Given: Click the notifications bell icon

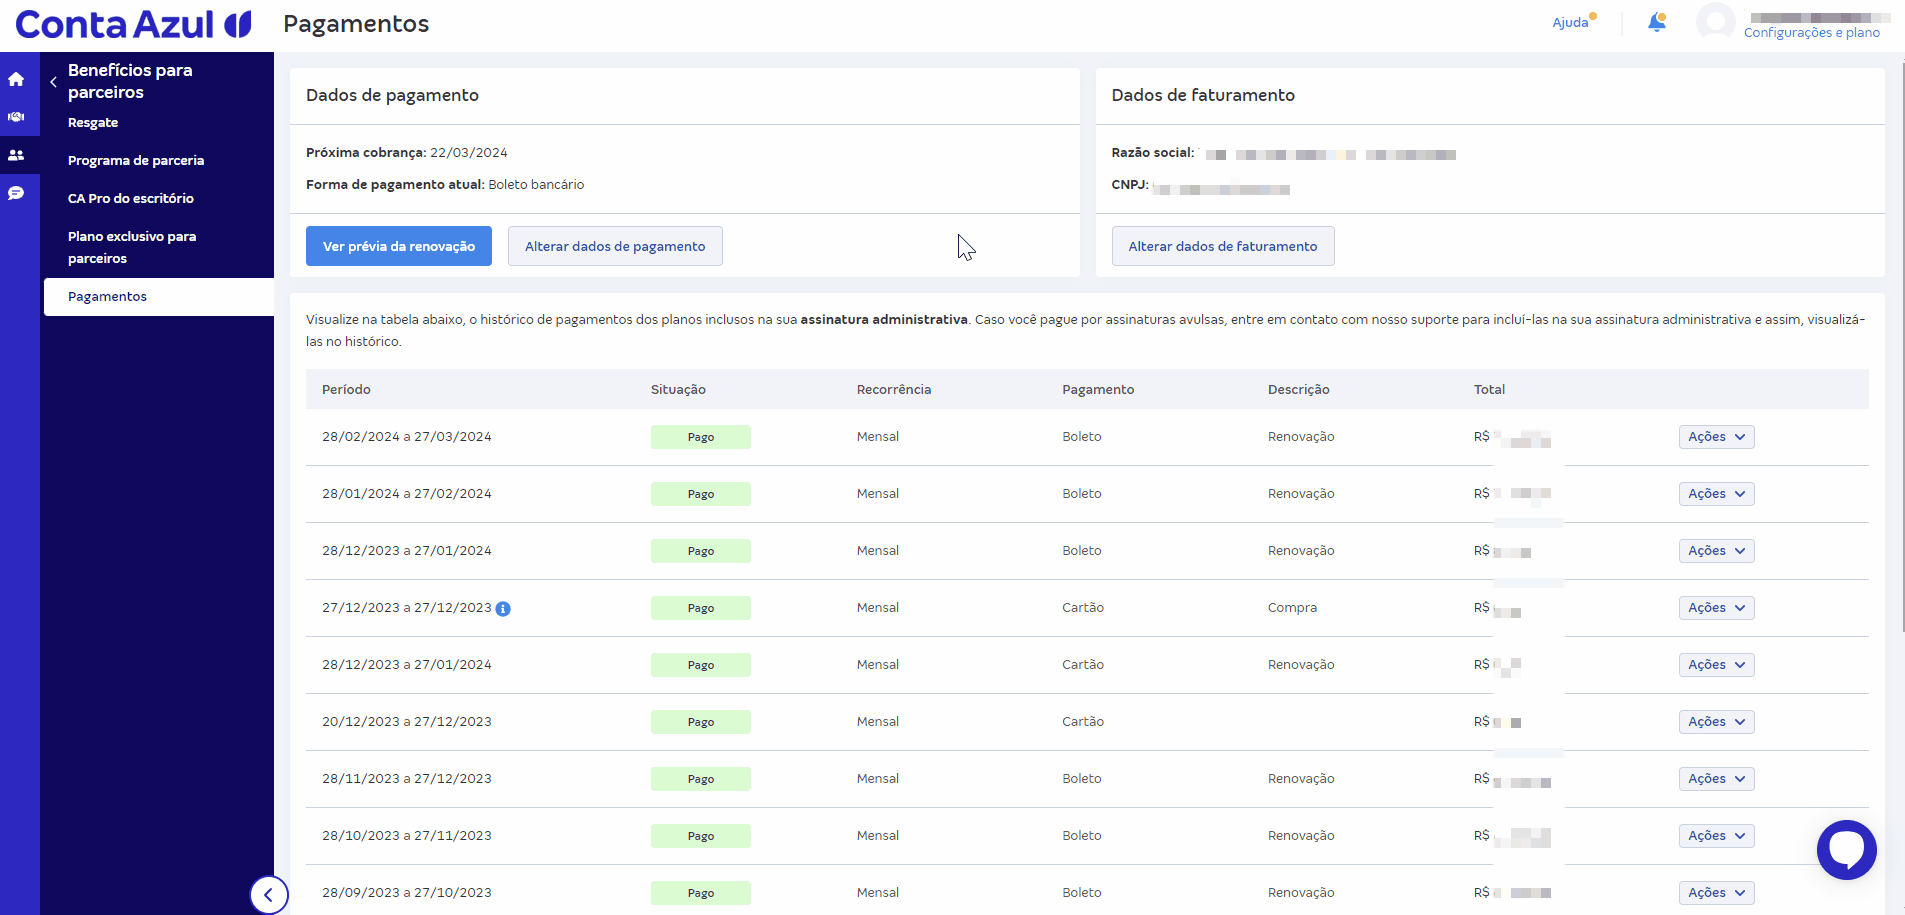Looking at the screenshot, I should [1656, 22].
